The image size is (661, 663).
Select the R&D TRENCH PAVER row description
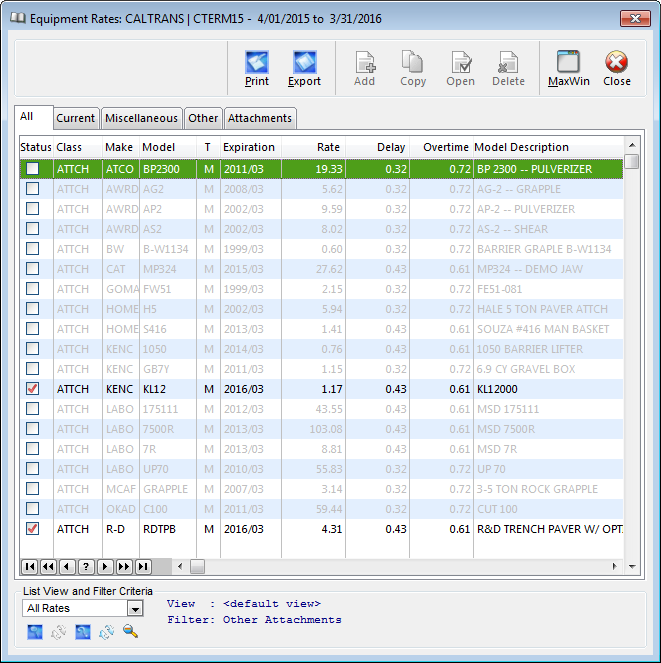click(549, 529)
